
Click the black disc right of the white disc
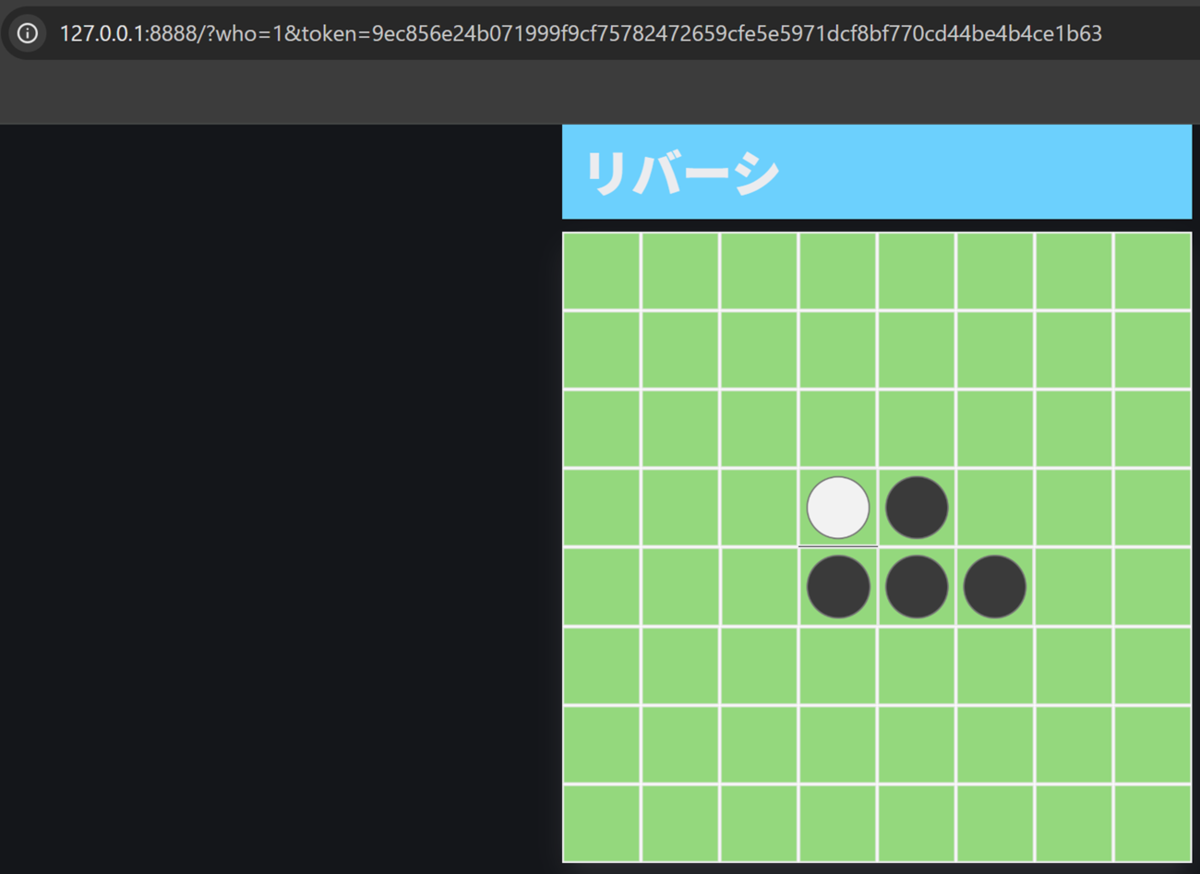click(x=916, y=507)
